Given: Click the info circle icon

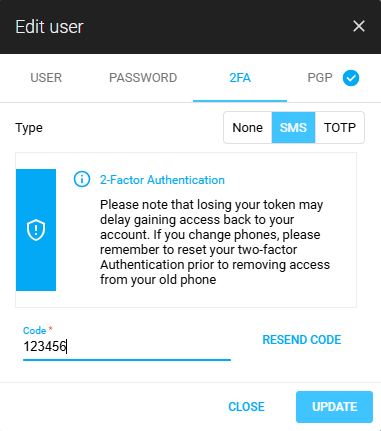Looking at the screenshot, I should pyautogui.click(x=82, y=179).
